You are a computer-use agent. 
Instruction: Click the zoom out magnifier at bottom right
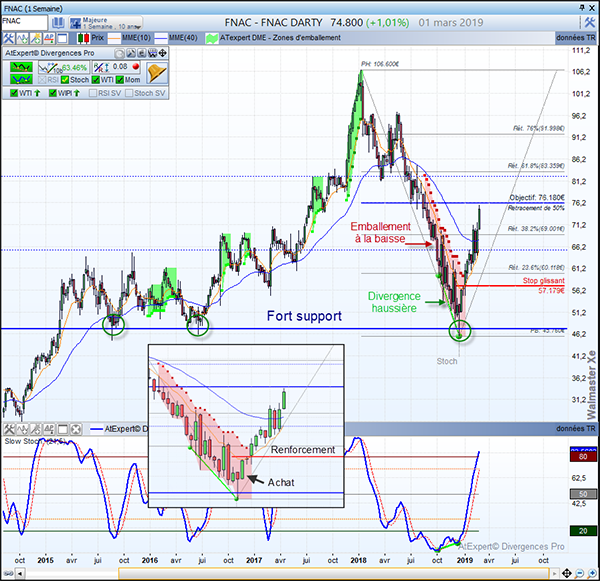tap(580, 573)
